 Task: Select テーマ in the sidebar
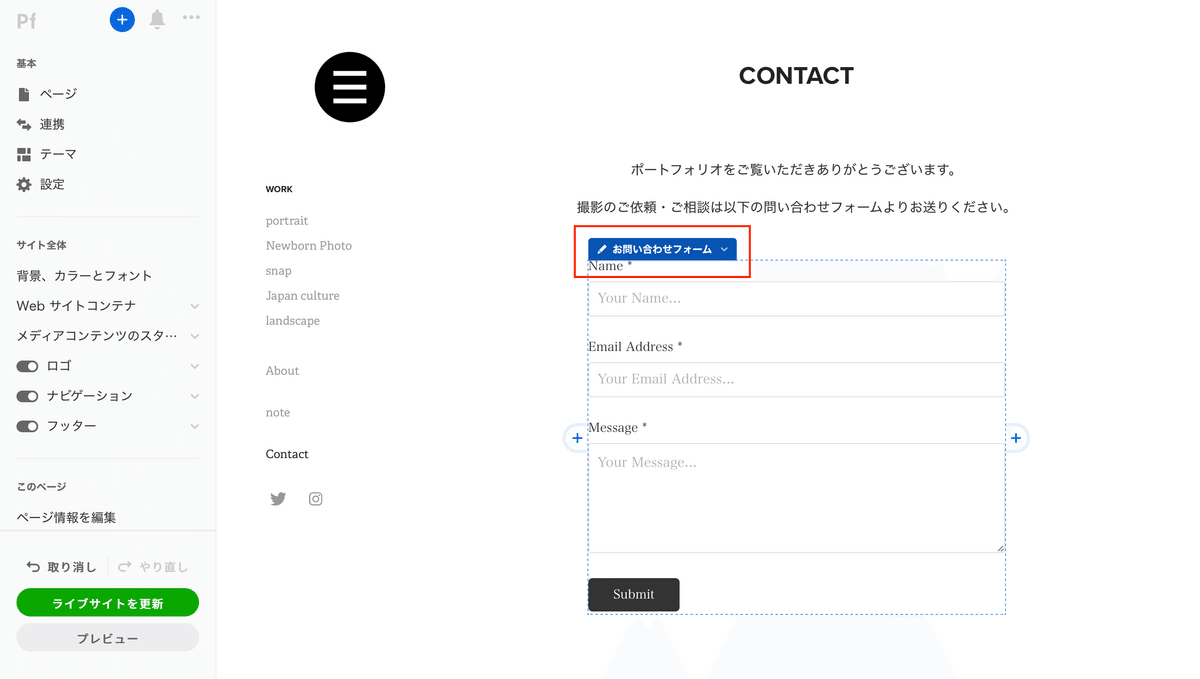point(58,154)
